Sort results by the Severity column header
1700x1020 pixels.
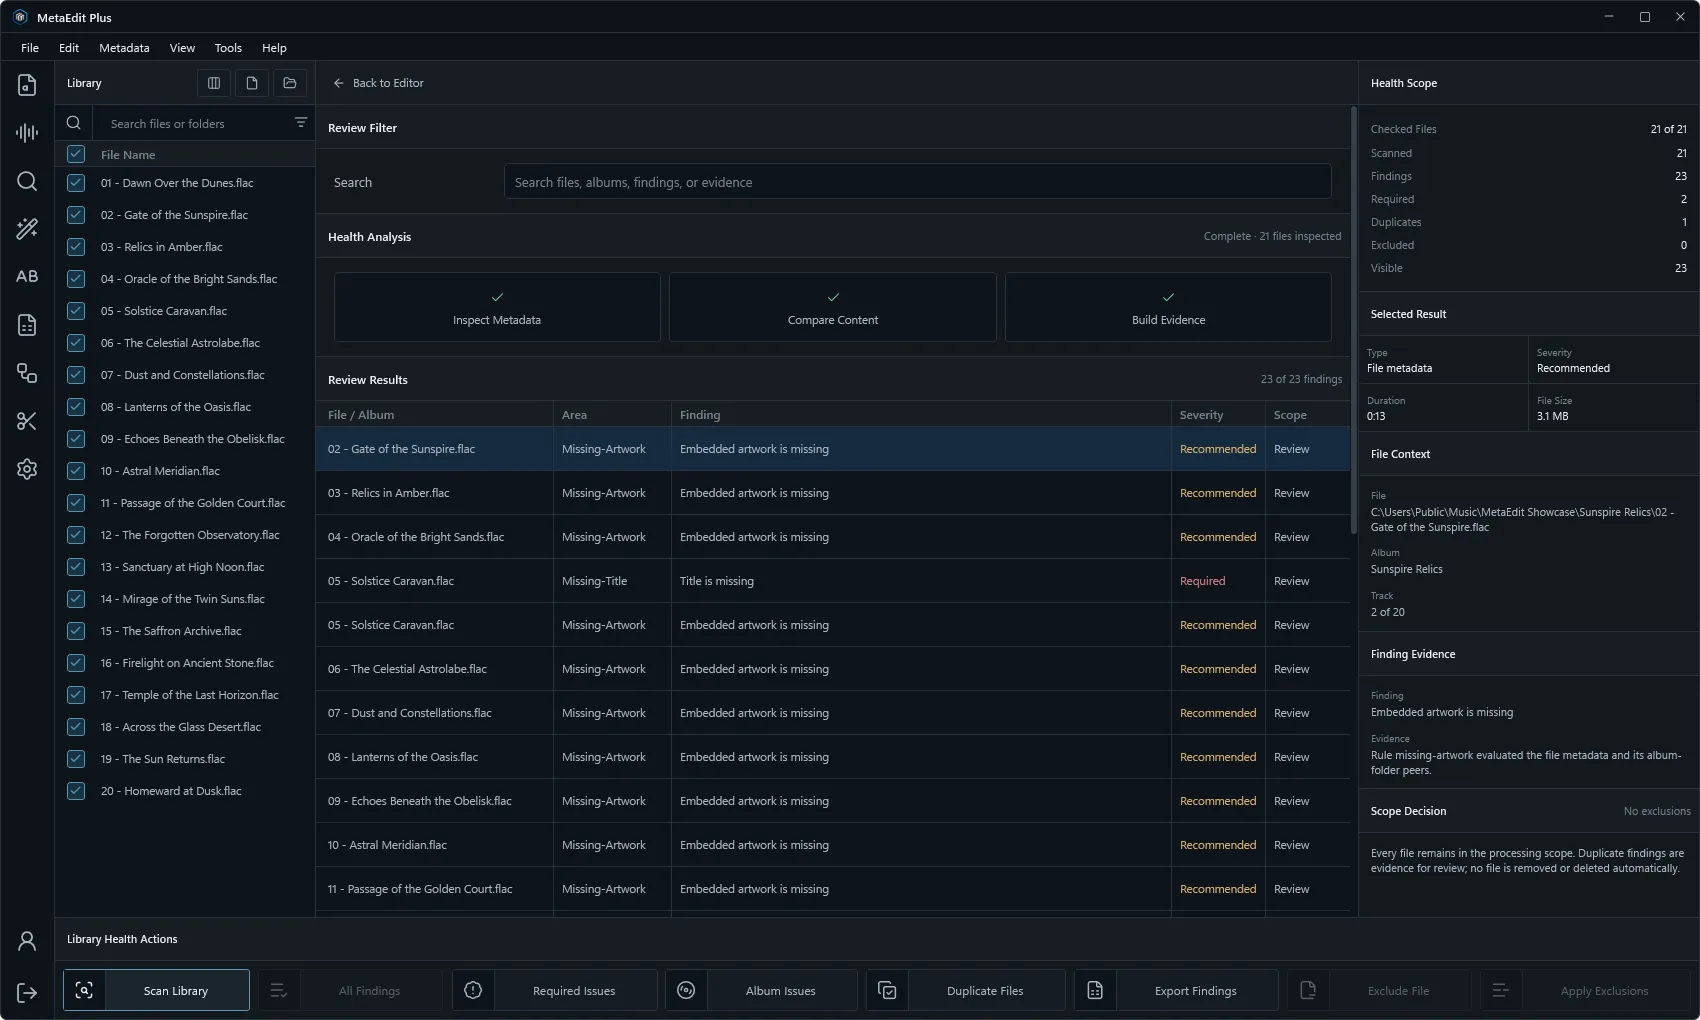(1217, 415)
